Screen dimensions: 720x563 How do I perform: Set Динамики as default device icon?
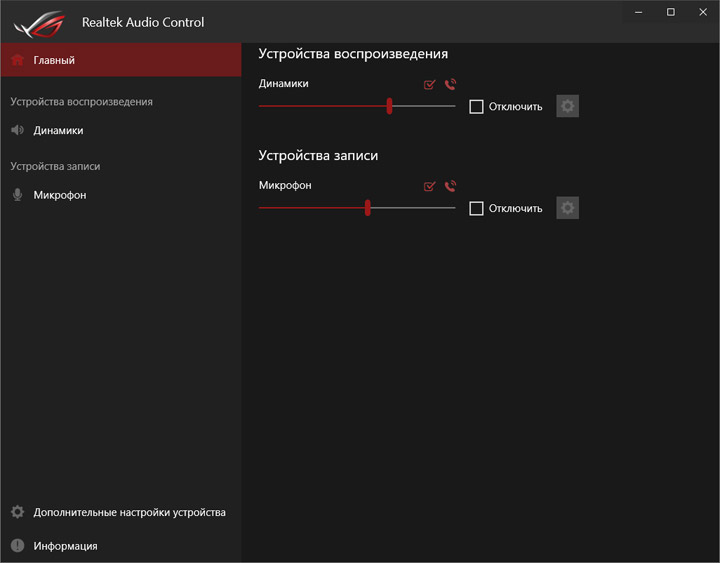click(x=430, y=85)
